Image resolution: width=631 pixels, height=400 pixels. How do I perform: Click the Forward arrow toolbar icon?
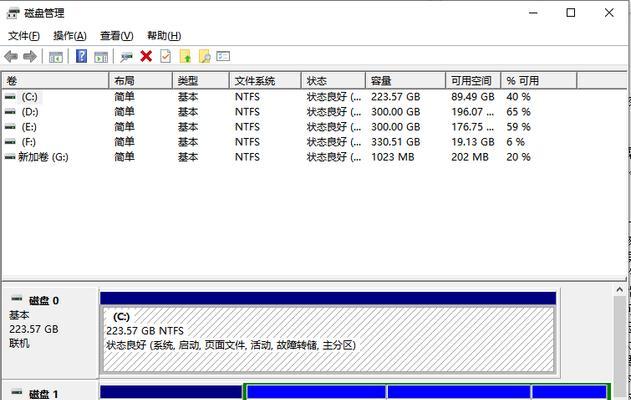(30, 56)
